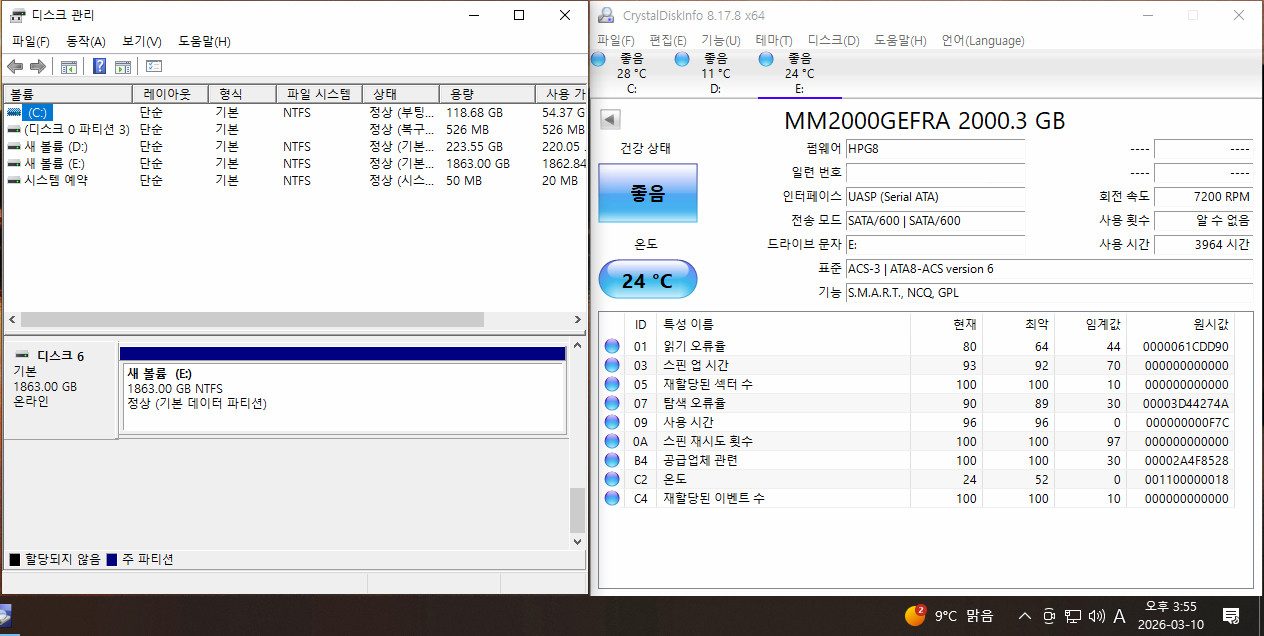
Task: Toggle the console tree icon in Disk Management toolbar
Action: tap(68, 66)
